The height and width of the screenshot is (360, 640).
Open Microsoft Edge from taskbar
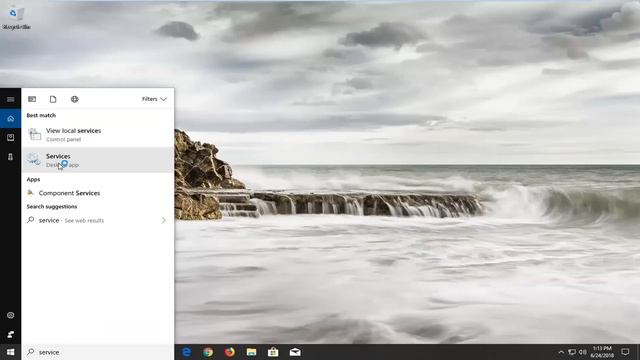[187, 352]
